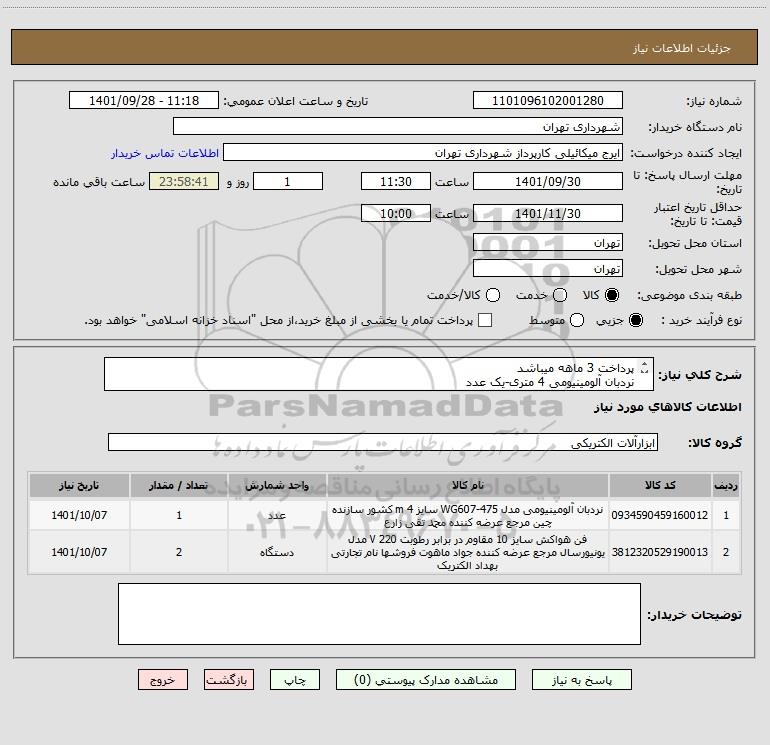Click the خروج exit button
This screenshot has width=770, height=745.
pos(163,680)
